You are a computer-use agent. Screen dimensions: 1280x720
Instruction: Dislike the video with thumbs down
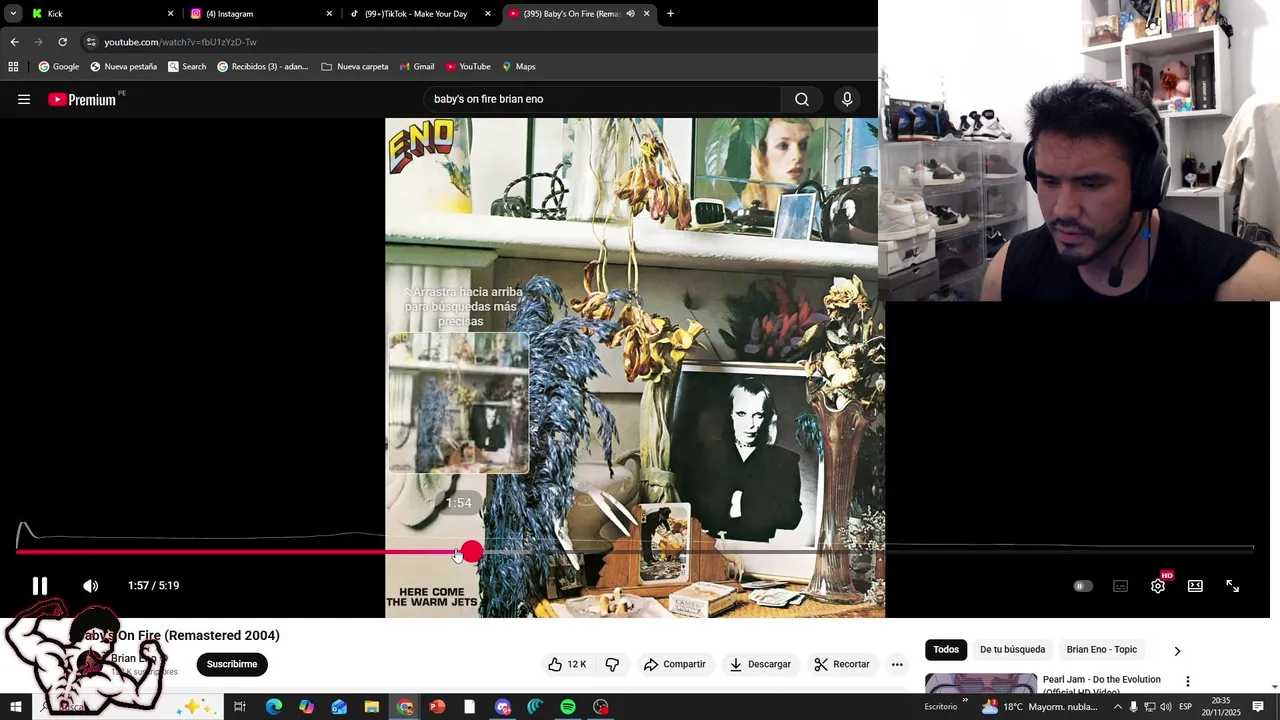tap(612, 664)
